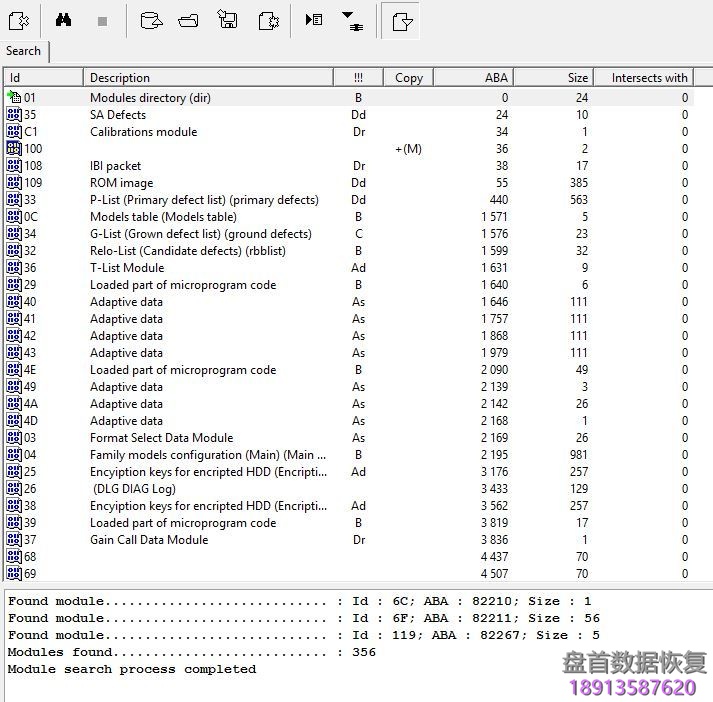Toggle the document filter toolbar button
The width and height of the screenshot is (713, 702).
coord(401,20)
